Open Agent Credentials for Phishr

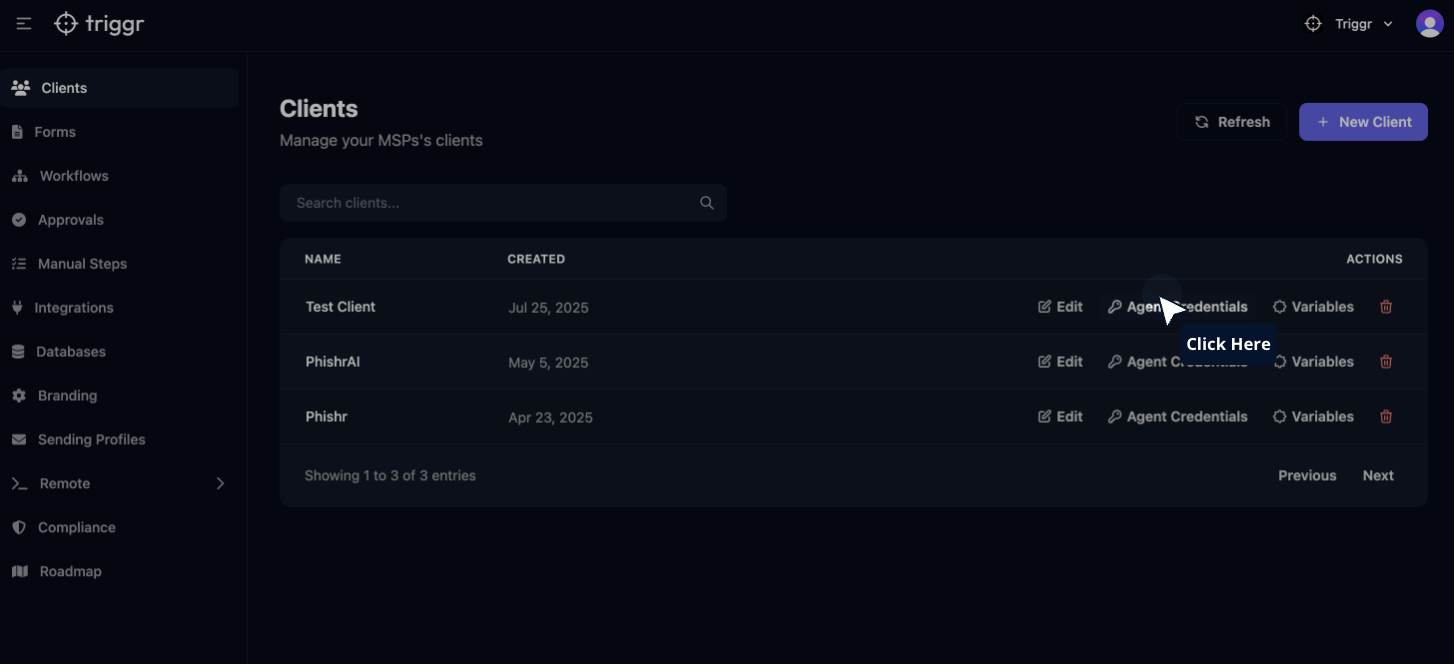[1177, 417]
